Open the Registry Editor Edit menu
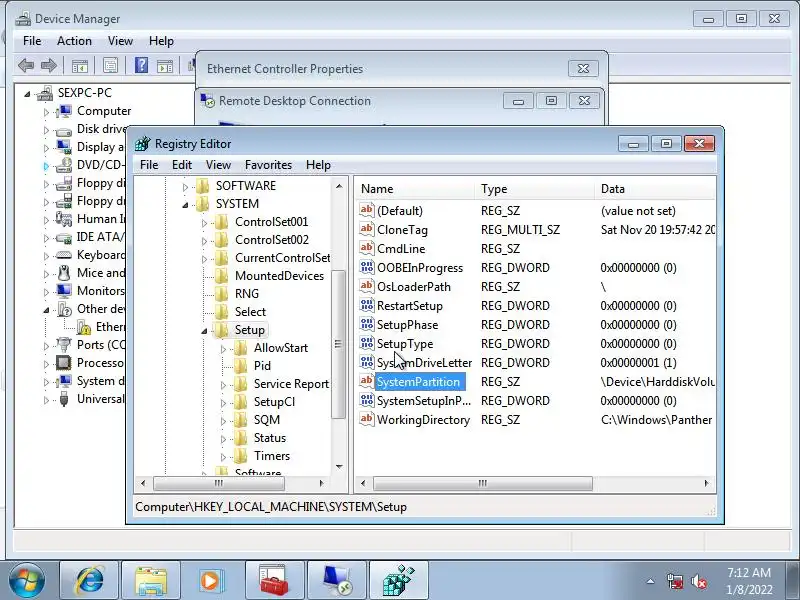The height and width of the screenshot is (600, 800). point(182,165)
